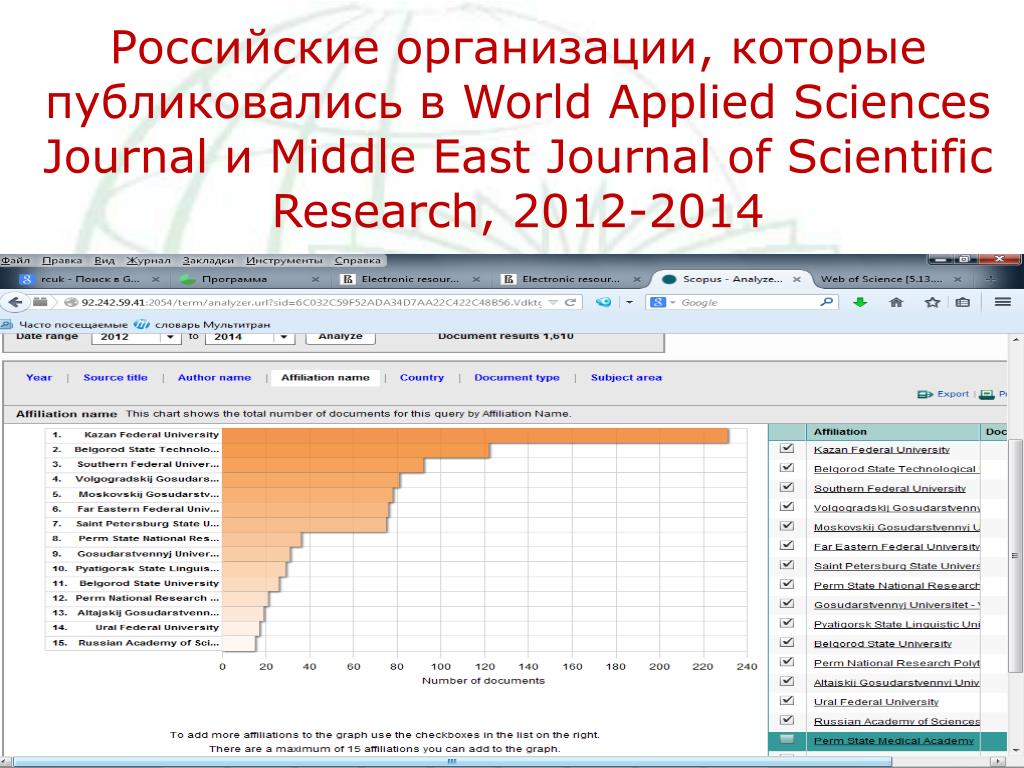The width and height of the screenshot is (1024, 768).
Task: Uncheck Southern Federal University checkbox
Action: point(787,487)
